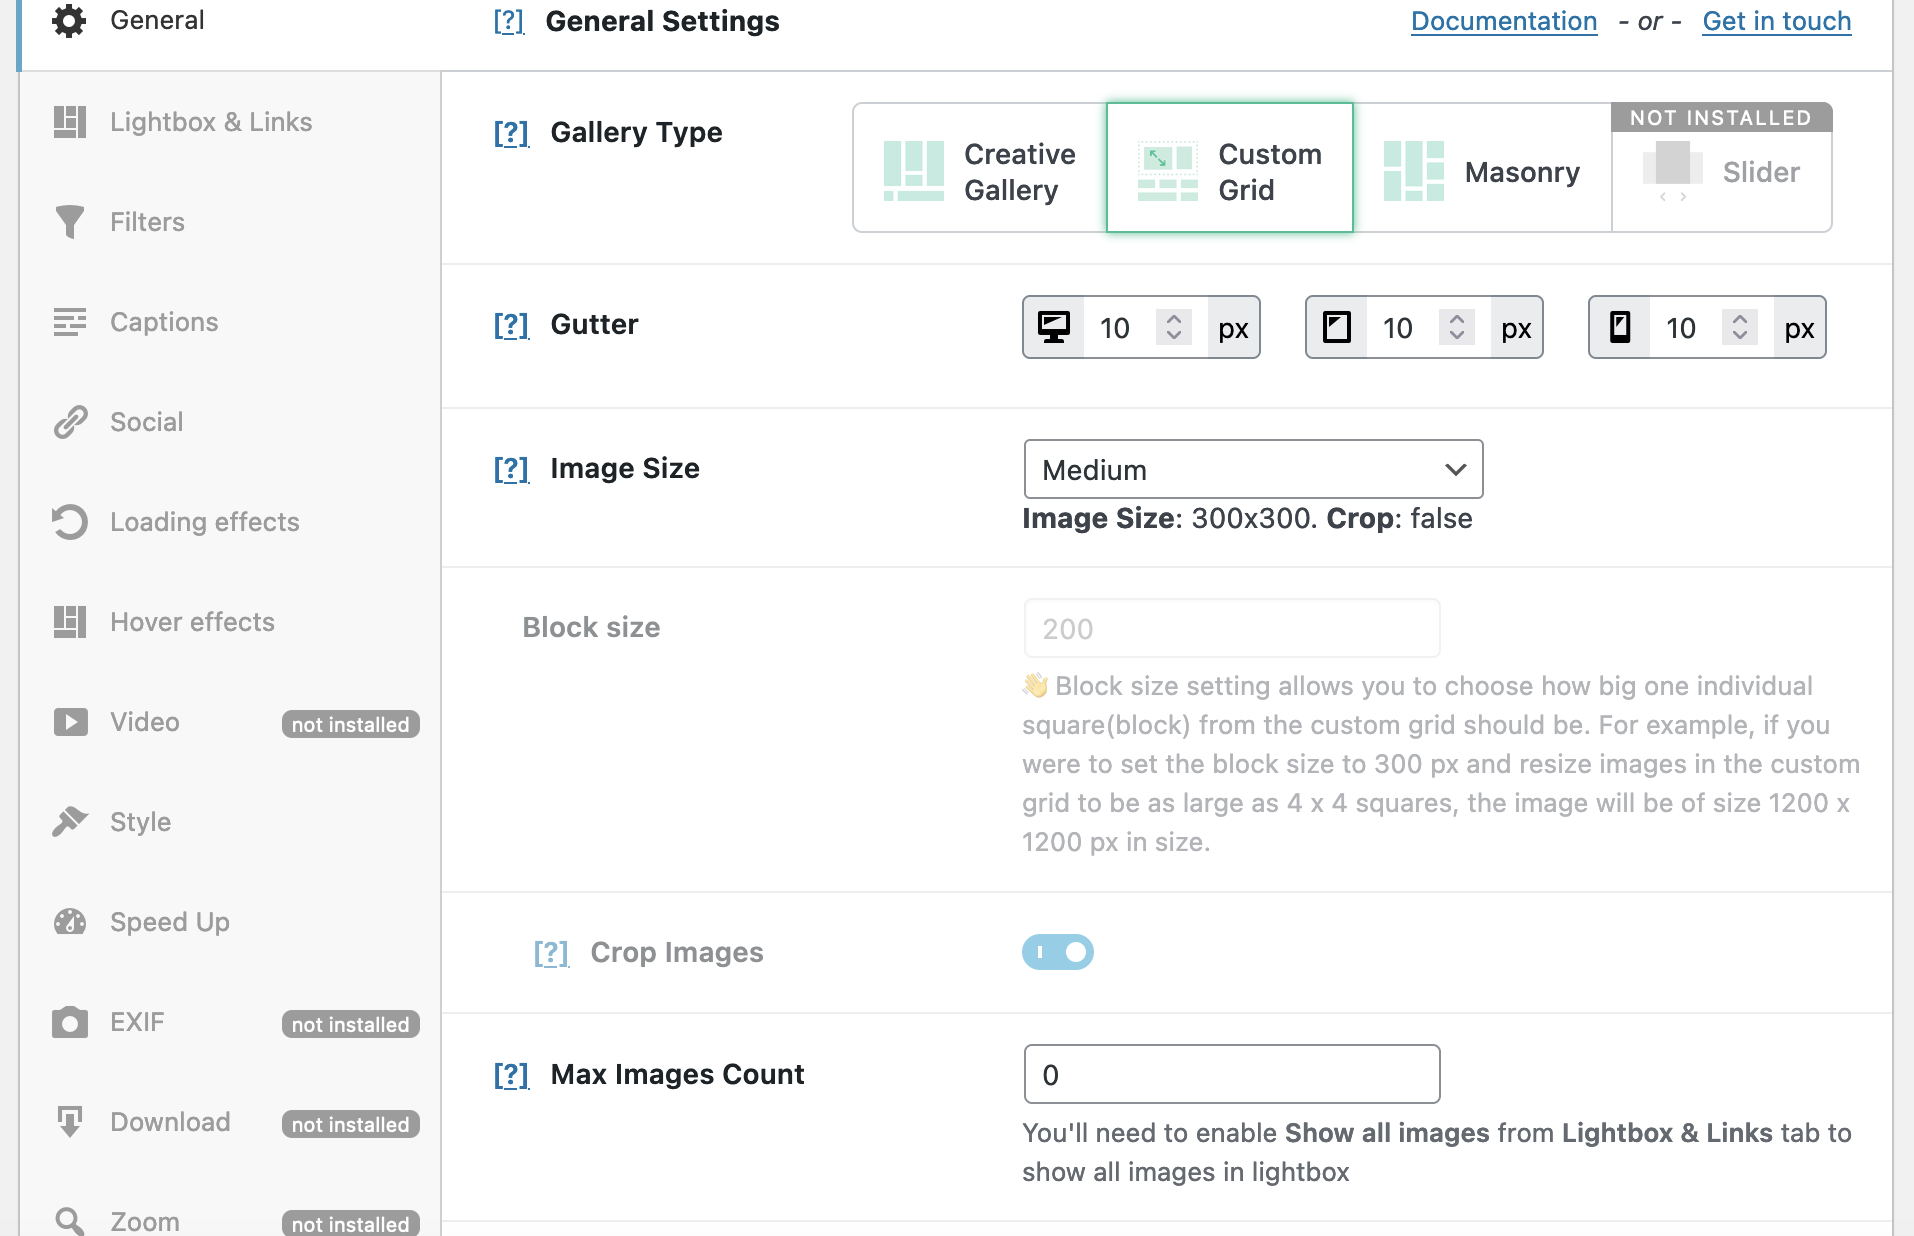This screenshot has width=1914, height=1236.
Task: Switch to the Filters tab
Action: tap(230, 222)
